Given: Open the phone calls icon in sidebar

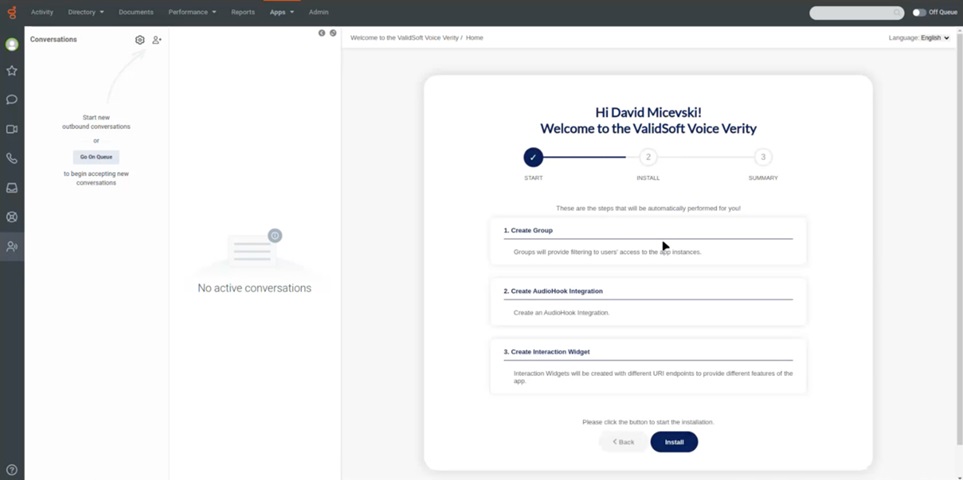Looking at the screenshot, I should tap(12, 158).
